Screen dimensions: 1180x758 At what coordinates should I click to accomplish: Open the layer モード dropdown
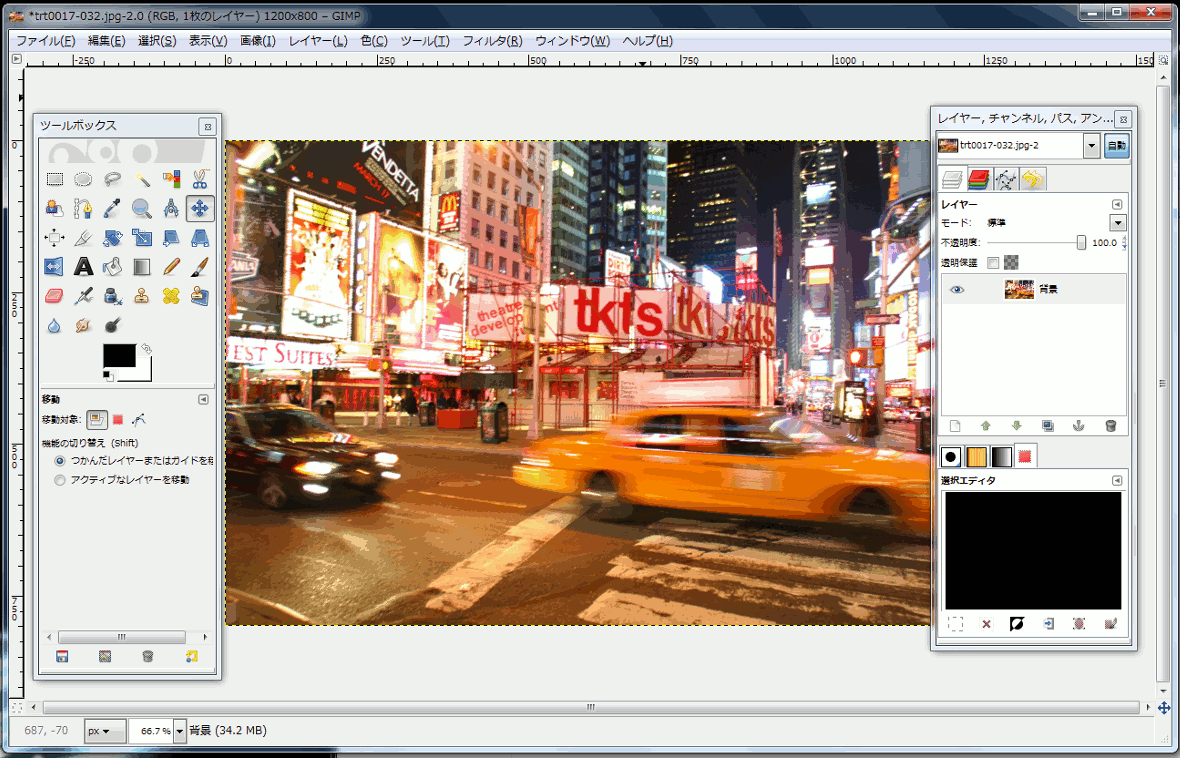click(1118, 223)
